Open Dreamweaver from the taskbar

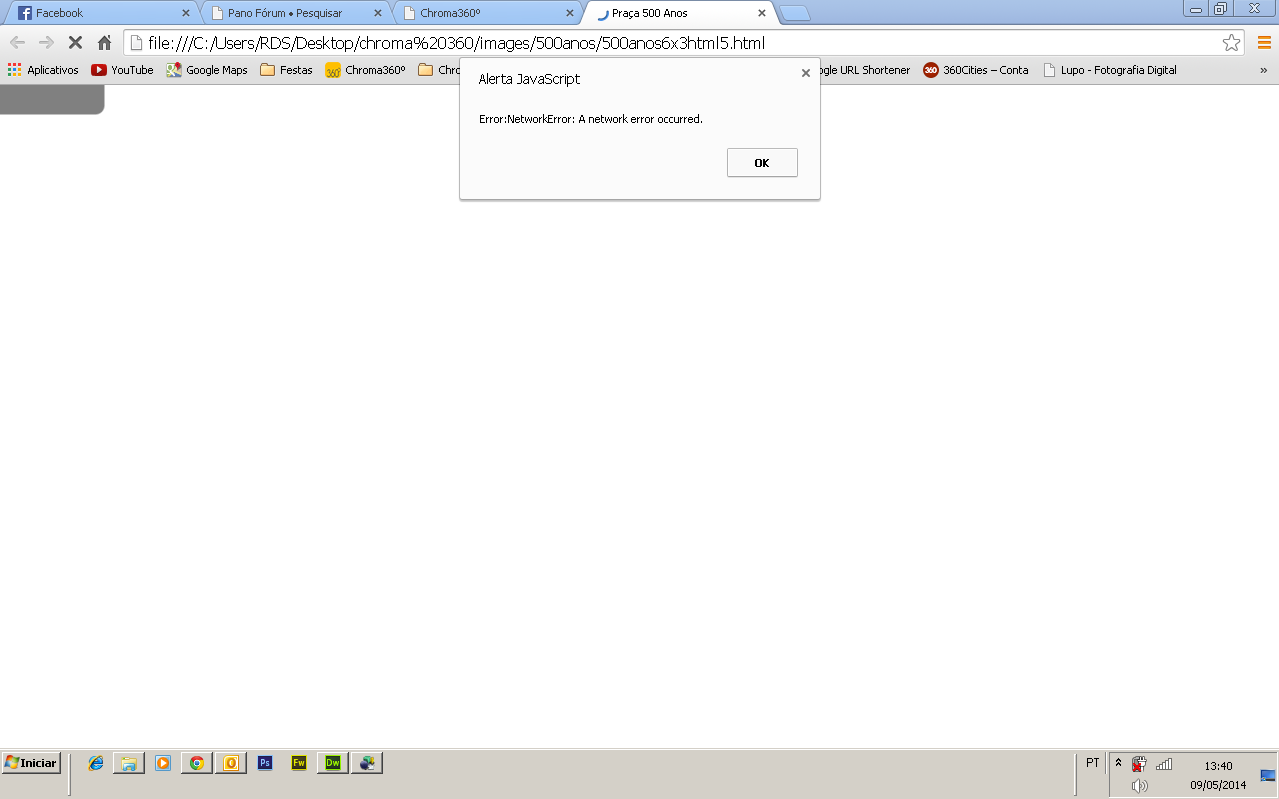coord(333,763)
